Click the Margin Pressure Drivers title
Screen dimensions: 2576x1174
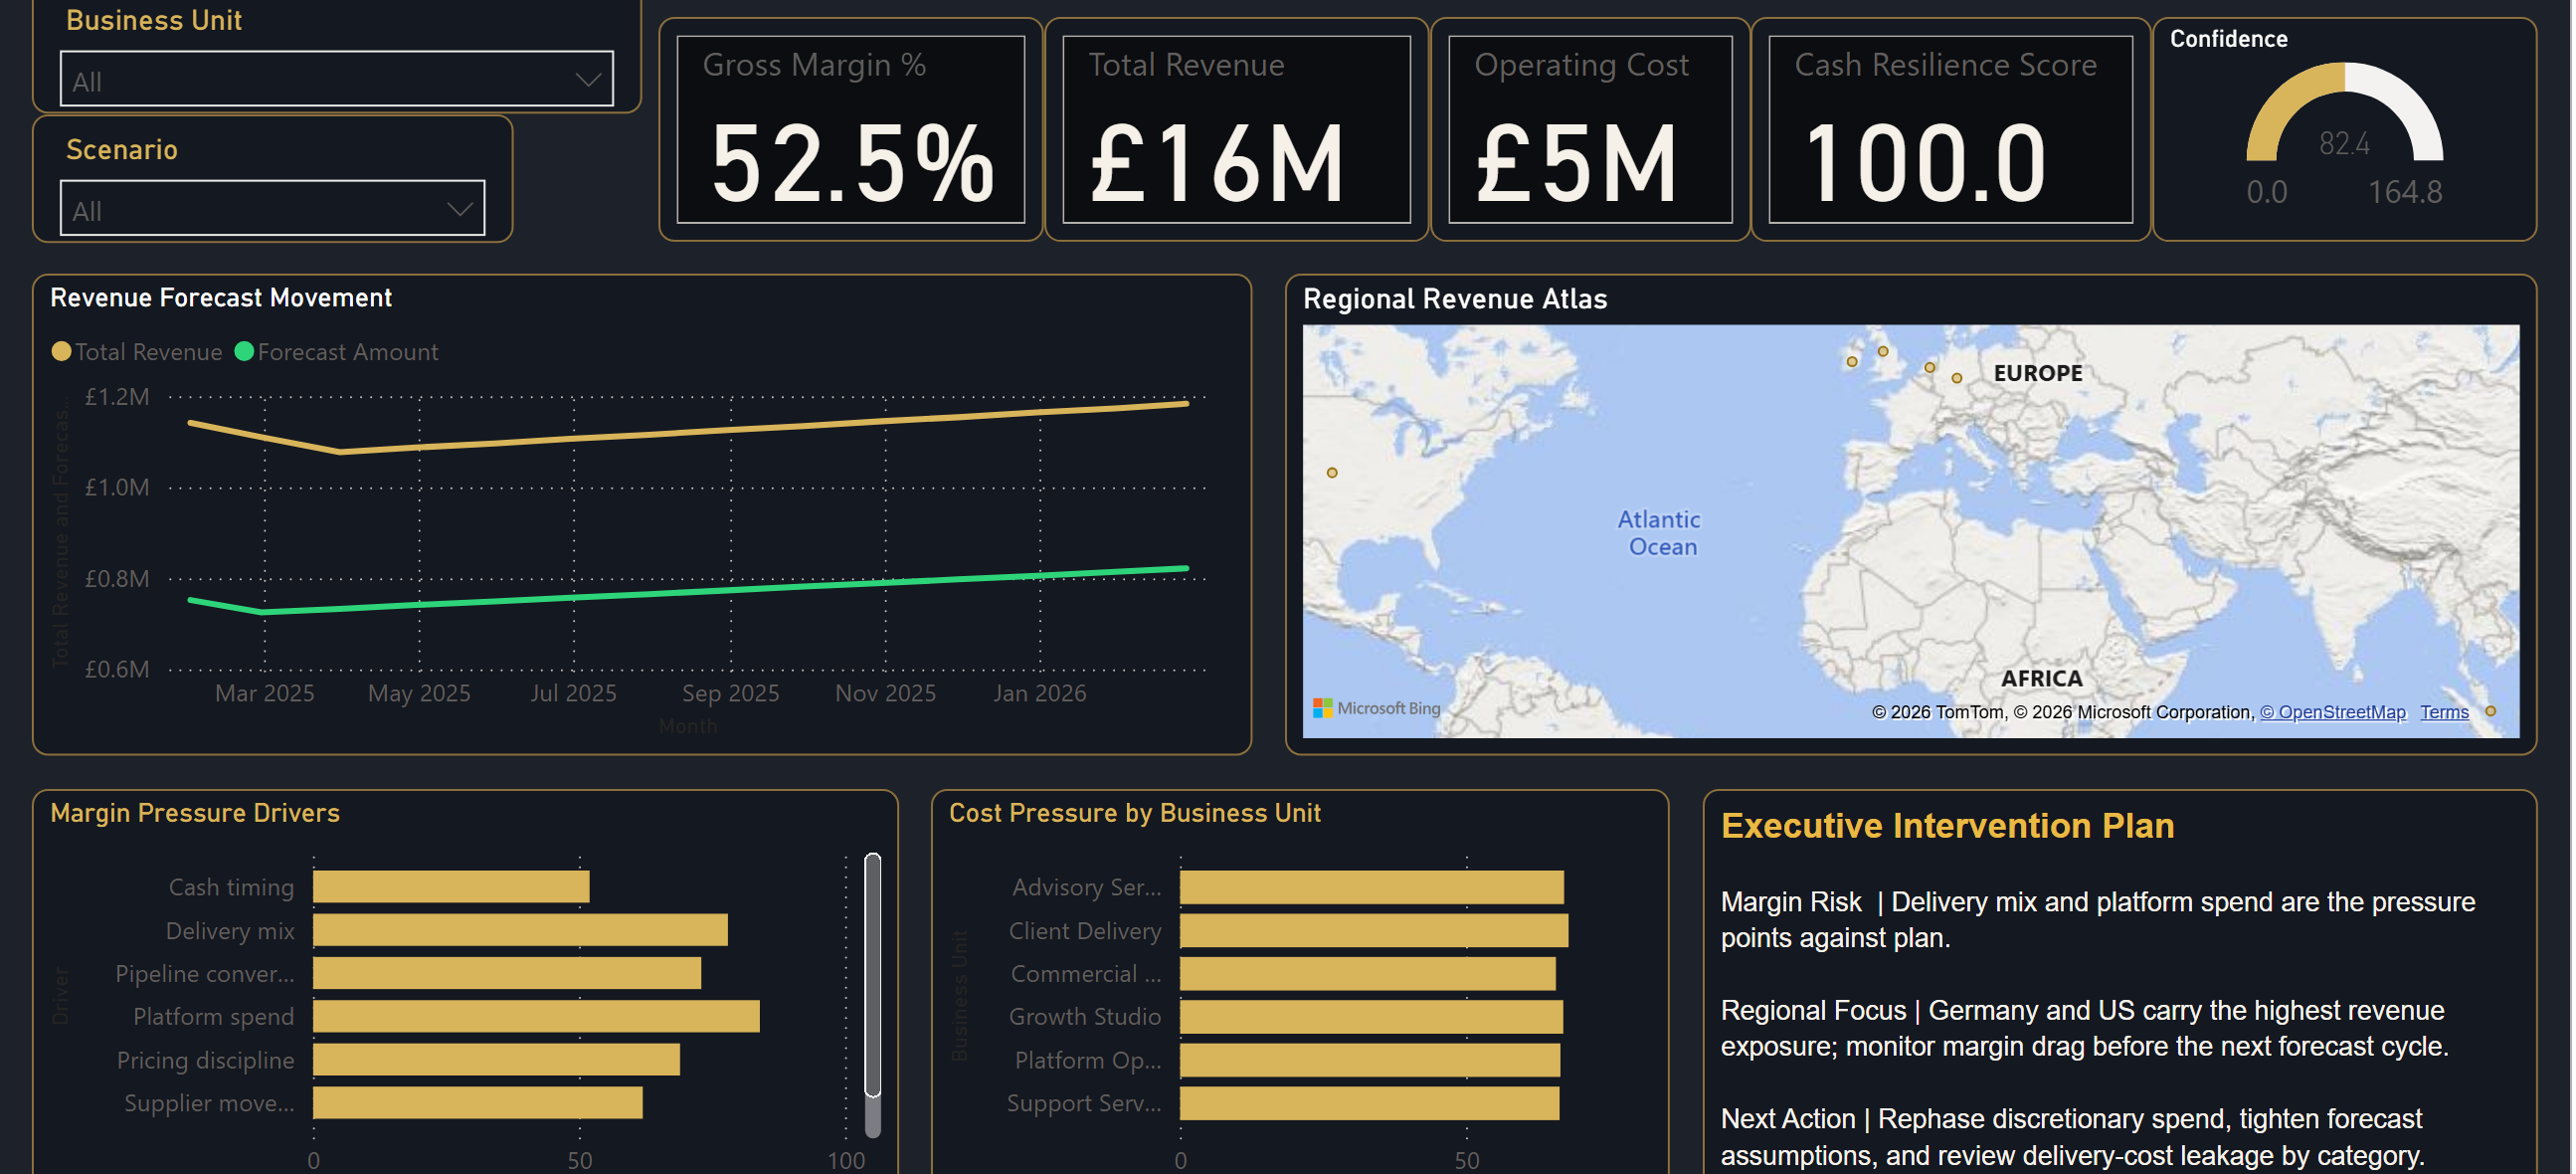tap(195, 812)
